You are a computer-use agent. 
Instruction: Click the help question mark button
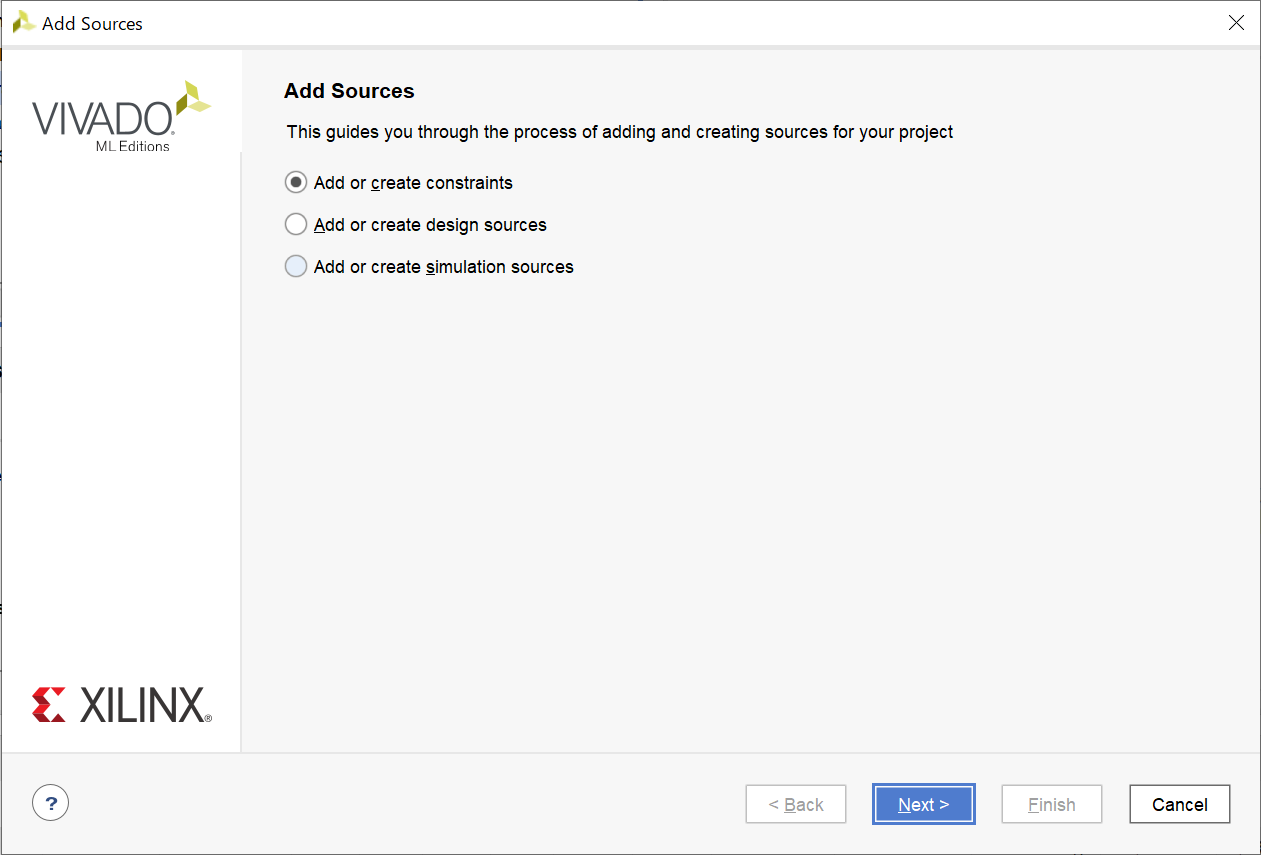[51, 802]
